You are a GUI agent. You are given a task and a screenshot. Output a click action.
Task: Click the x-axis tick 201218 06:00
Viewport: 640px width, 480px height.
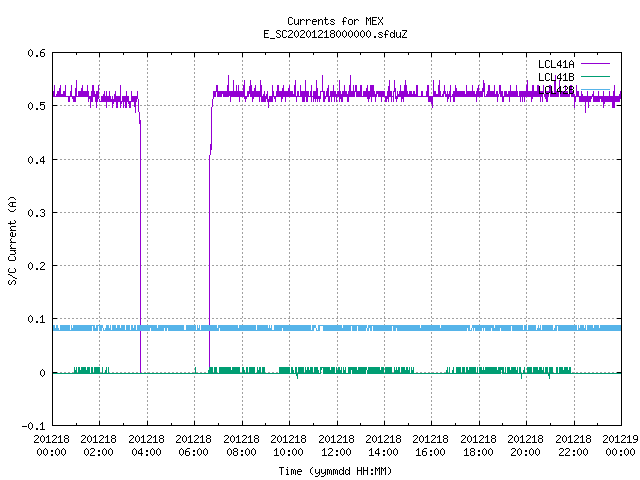pyautogui.click(x=193, y=446)
